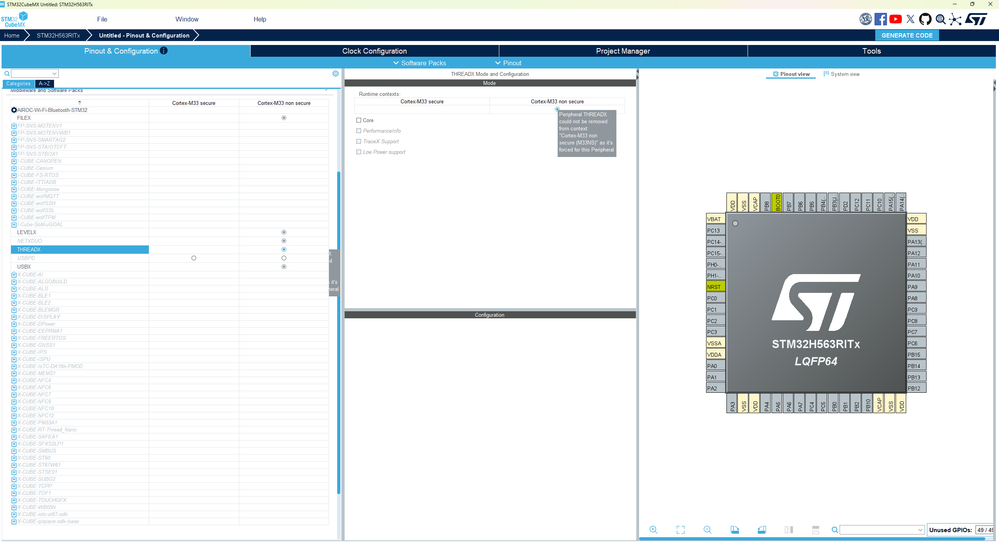Select USBX non secure radio button
Screen dimensions: 999x545
click(284, 266)
